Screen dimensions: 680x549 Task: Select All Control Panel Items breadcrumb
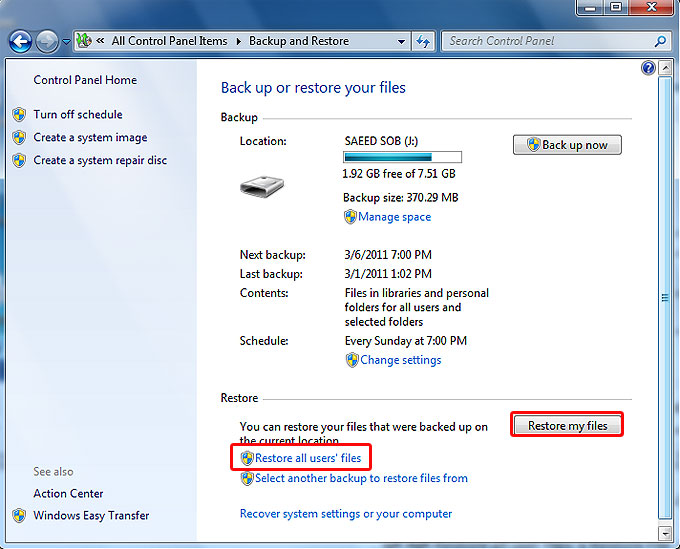coord(169,41)
